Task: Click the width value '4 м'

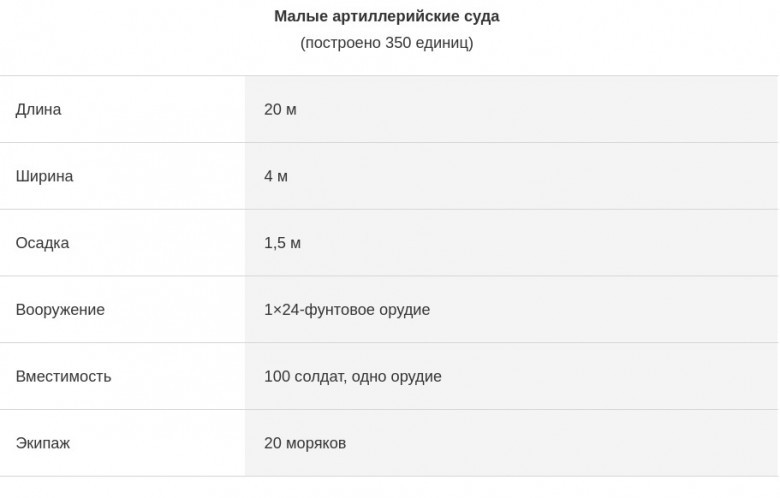Action: point(276,176)
